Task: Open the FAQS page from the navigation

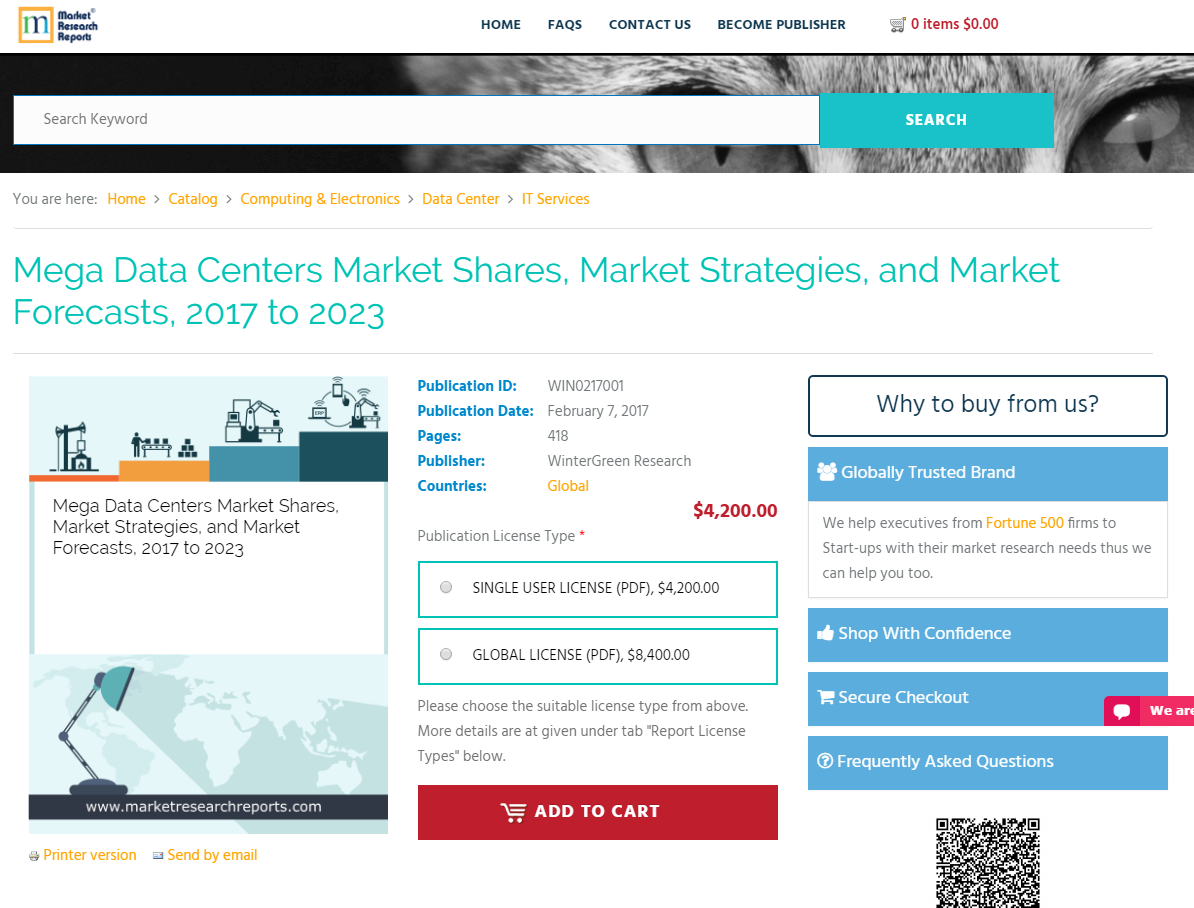Action: [x=564, y=24]
